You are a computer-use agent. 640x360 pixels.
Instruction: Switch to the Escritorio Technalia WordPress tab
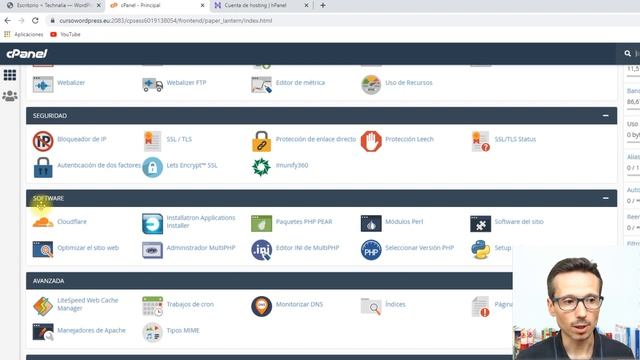tap(53, 5)
